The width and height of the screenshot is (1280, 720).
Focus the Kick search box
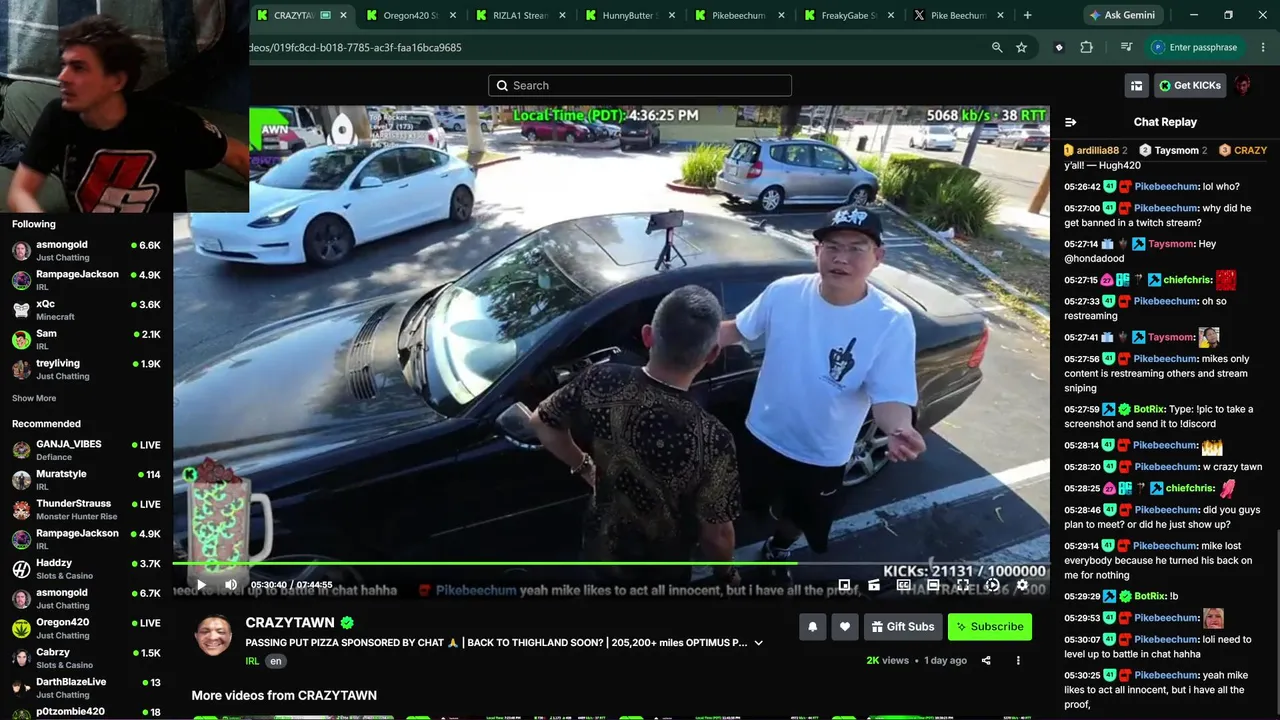(640, 86)
